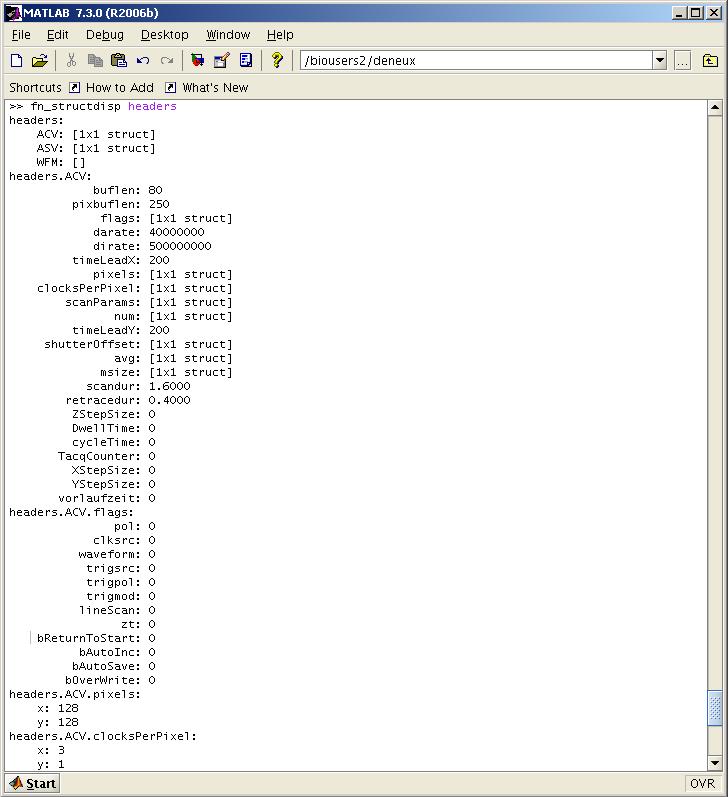Click the 'shutterOffset: [1x1 struct]' line

pos(138,344)
